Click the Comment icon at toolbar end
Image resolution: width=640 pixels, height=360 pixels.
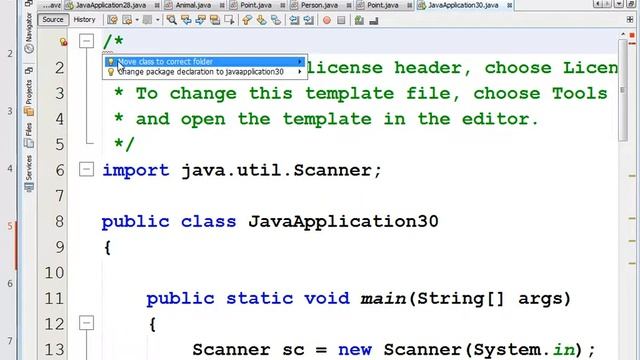373,20
